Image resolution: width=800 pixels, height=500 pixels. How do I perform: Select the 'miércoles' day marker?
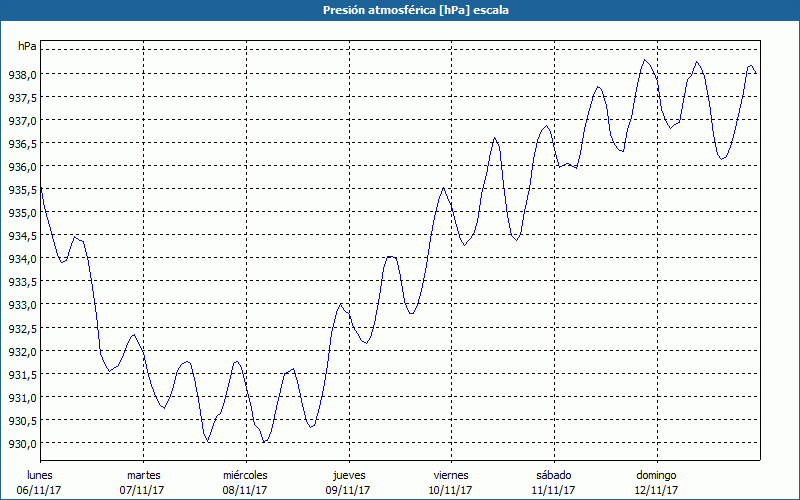[245, 475]
